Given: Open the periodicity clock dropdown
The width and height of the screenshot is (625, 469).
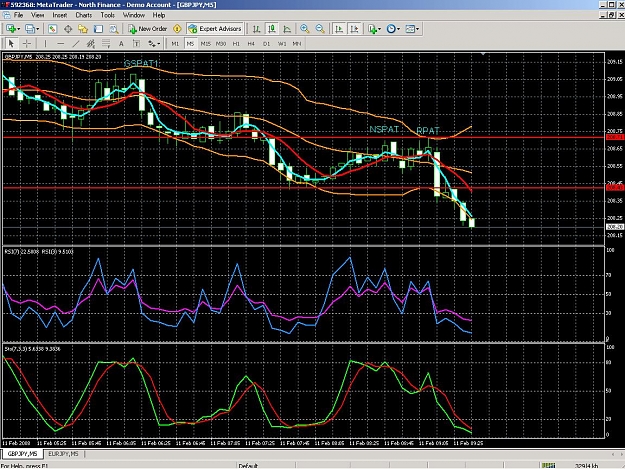Looking at the screenshot, I should point(398,29).
